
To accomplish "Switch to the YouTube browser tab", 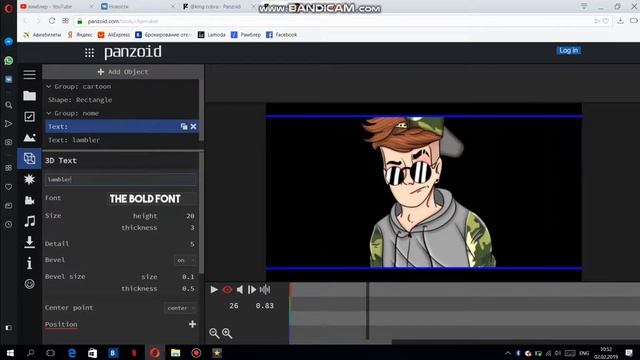I will [55, 7].
